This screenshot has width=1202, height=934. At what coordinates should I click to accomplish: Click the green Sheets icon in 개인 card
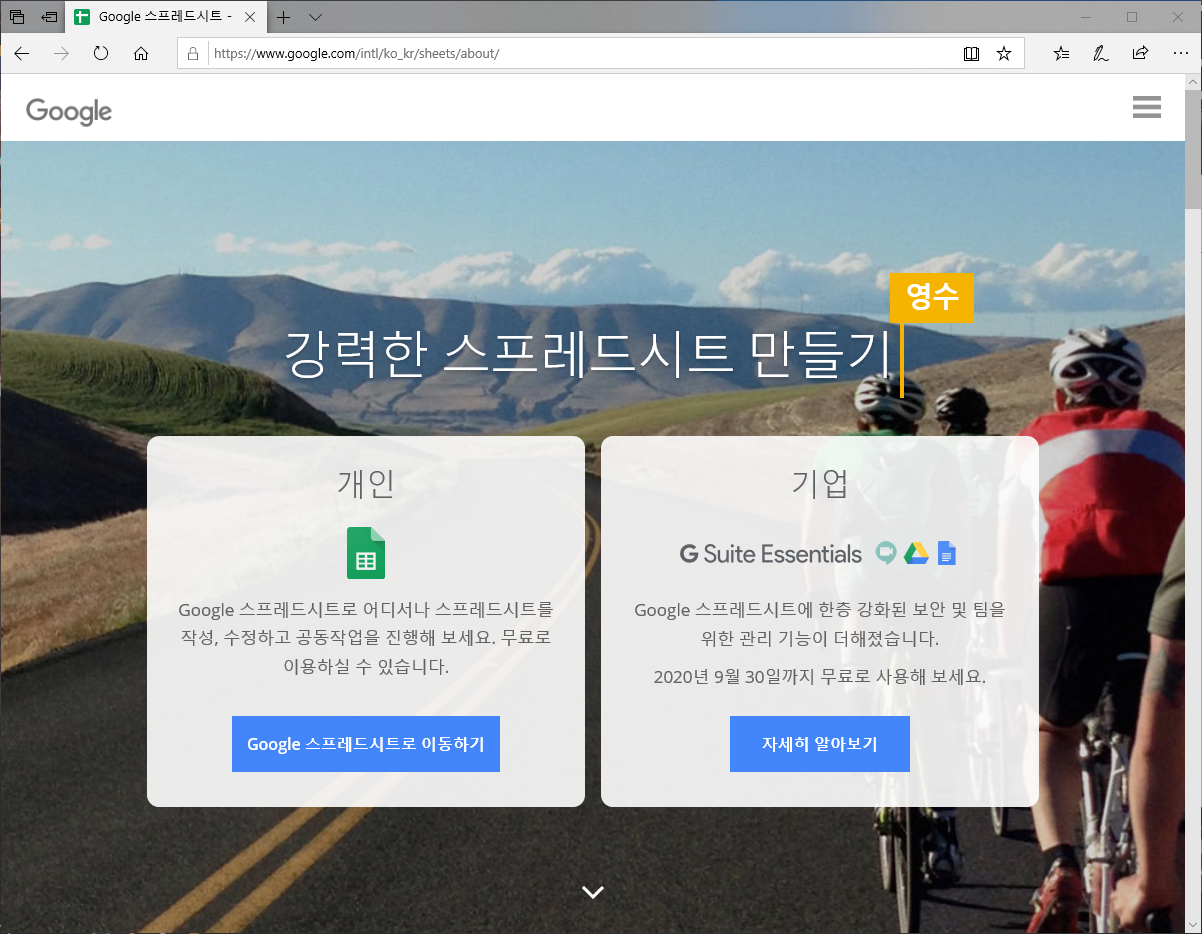(366, 553)
